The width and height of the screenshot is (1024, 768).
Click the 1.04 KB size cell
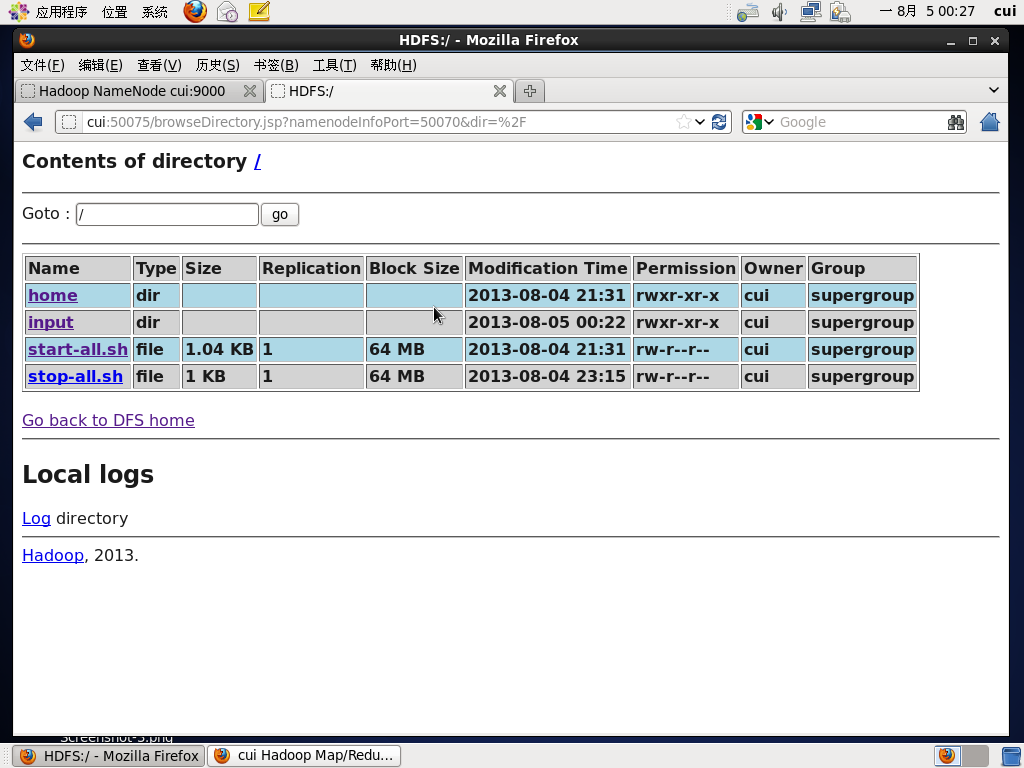coord(219,349)
